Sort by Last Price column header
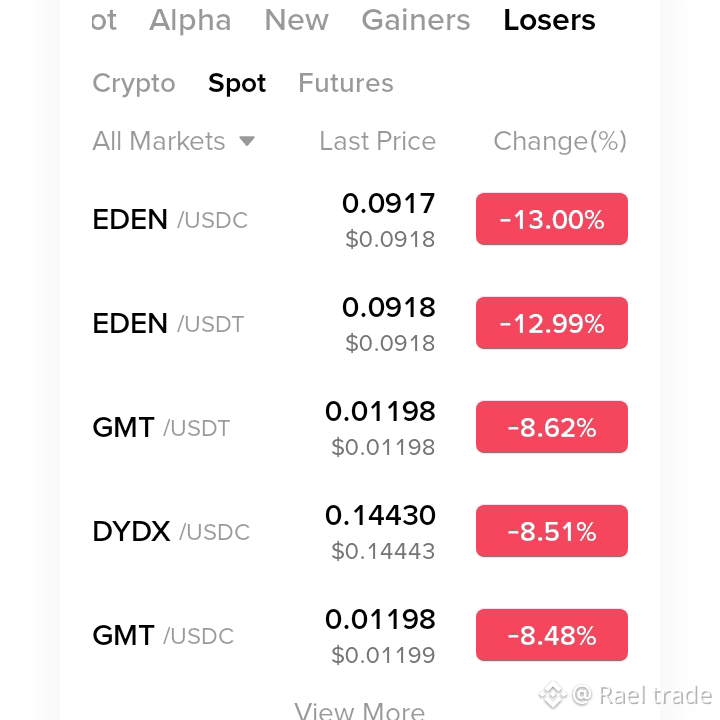 [x=377, y=141]
